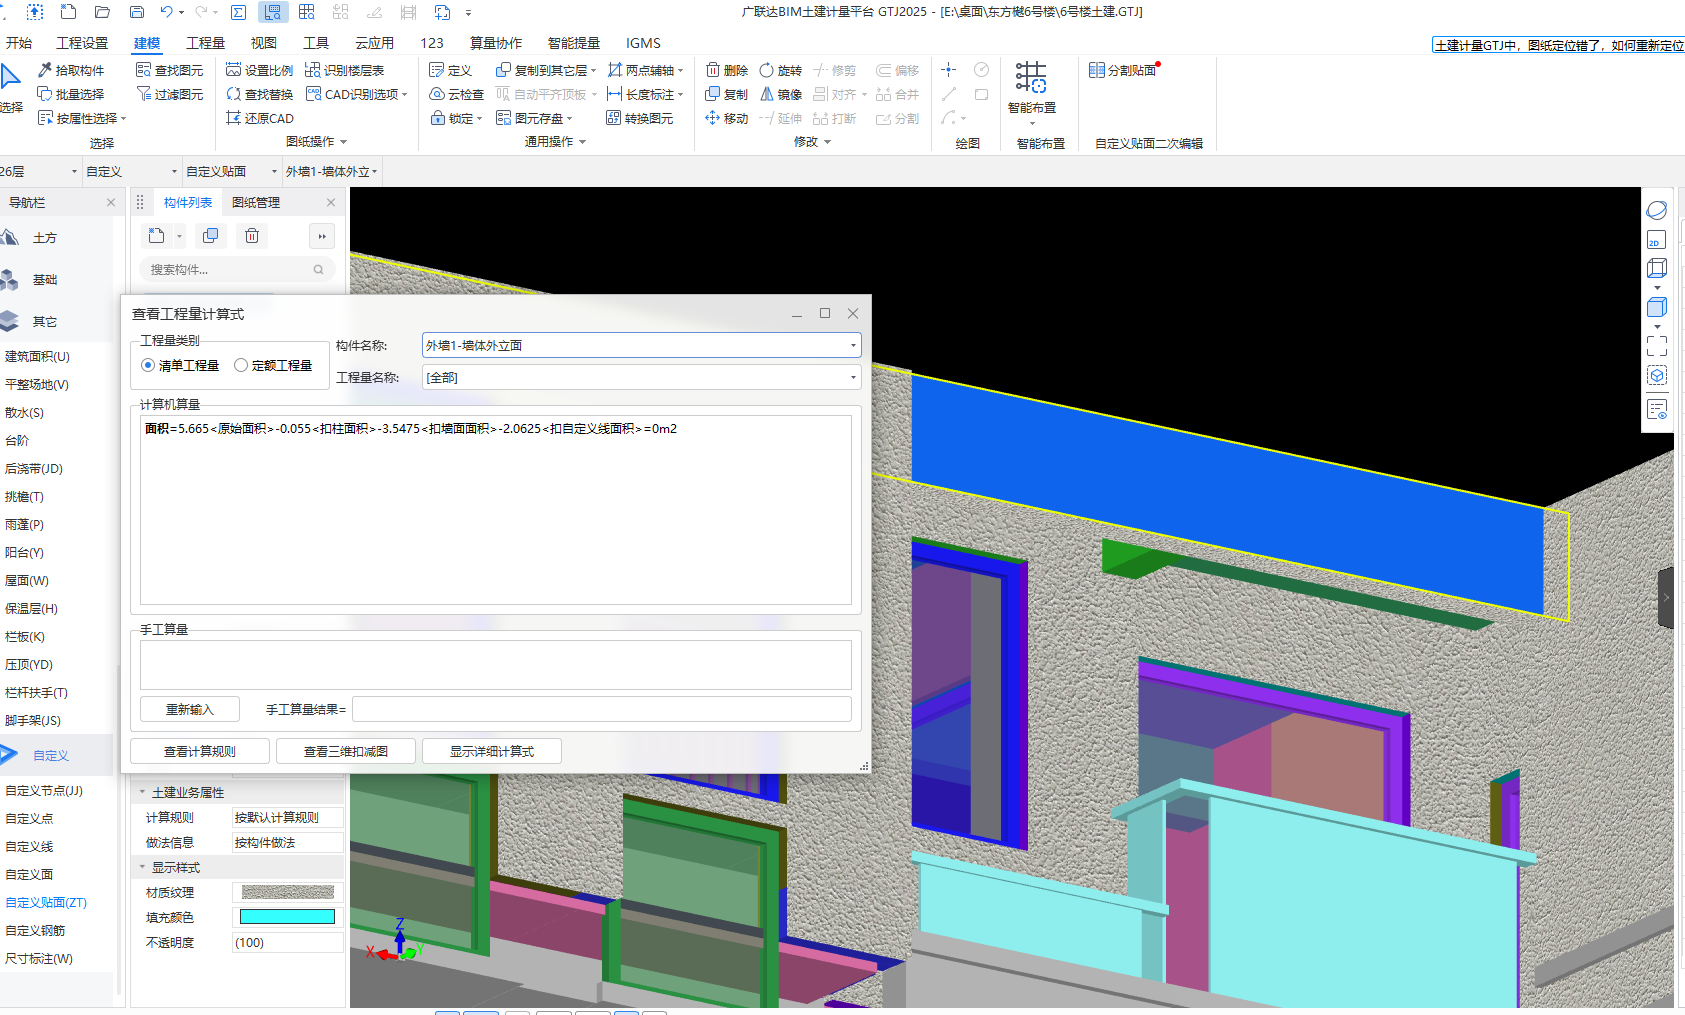The width and height of the screenshot is (1685, 1015).
Task: Click the orbit view icon on right toolbar
Action: 1657,210
